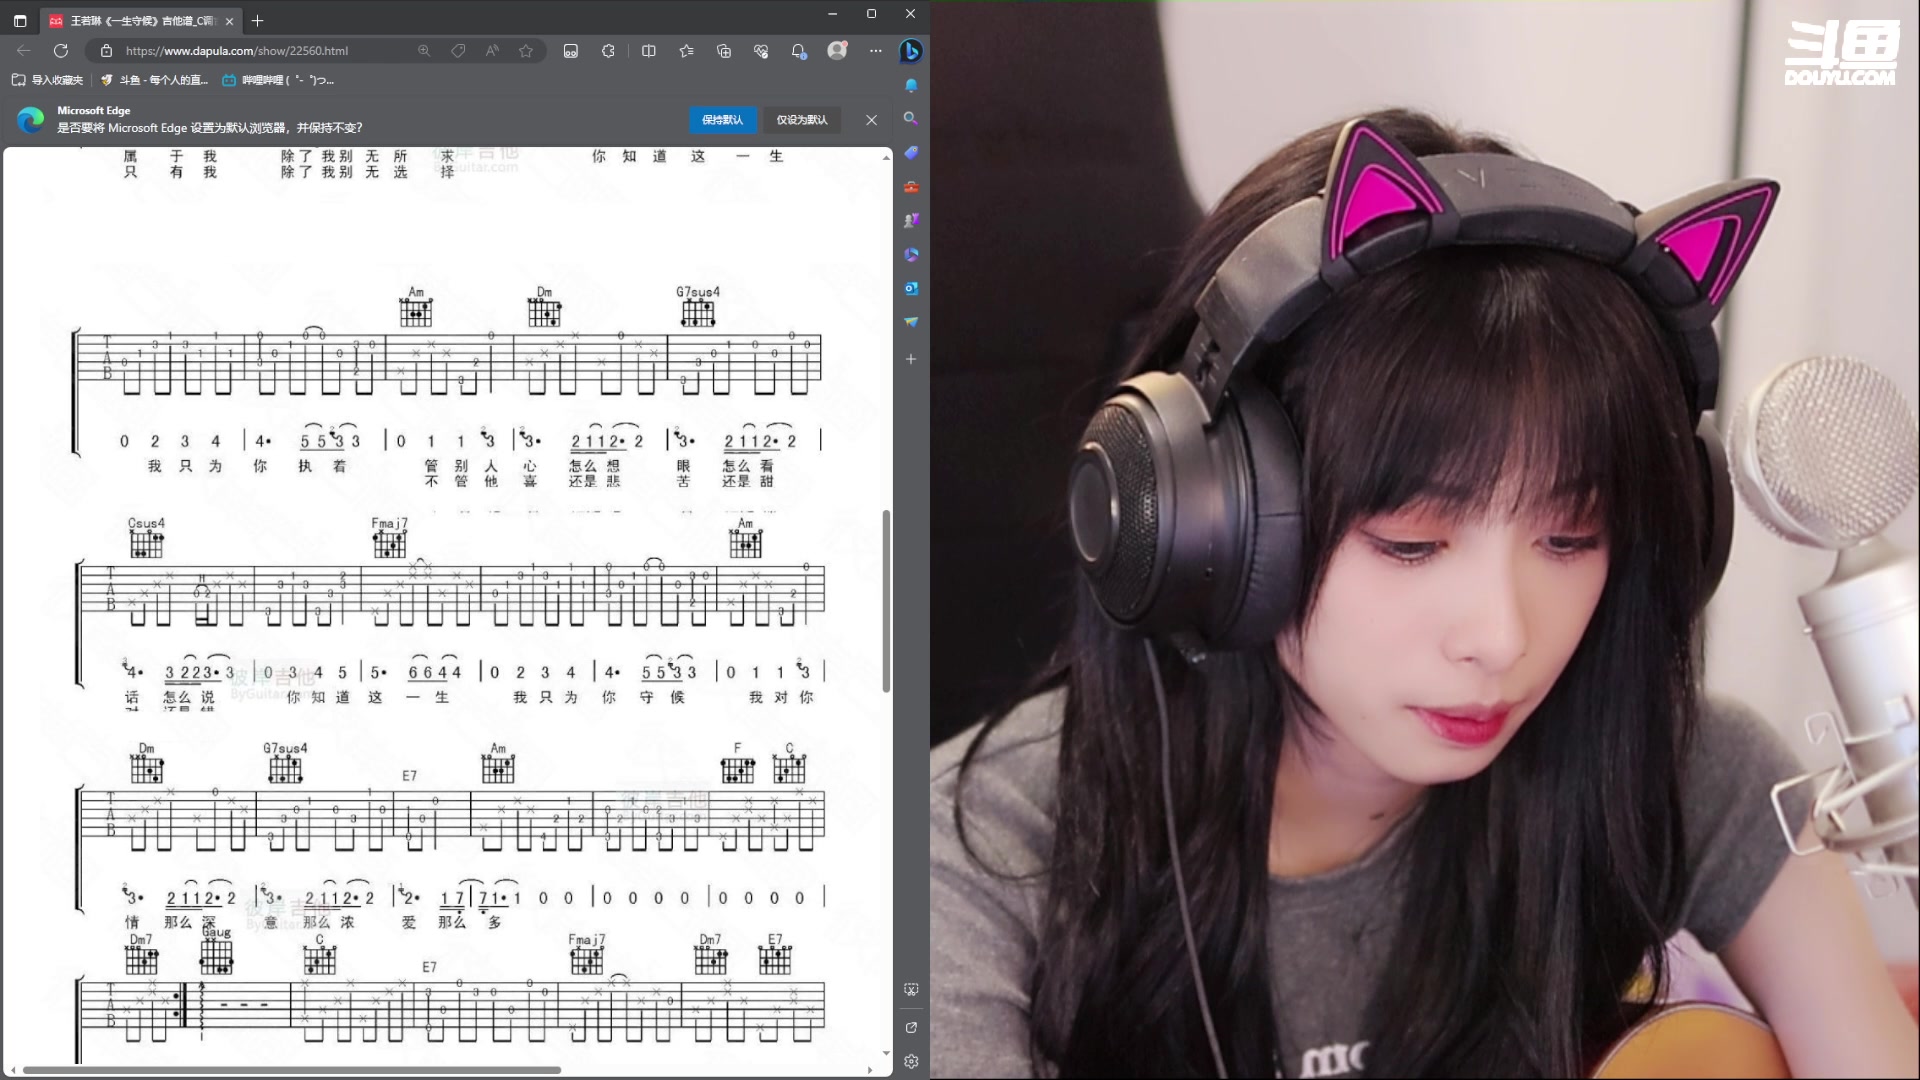Open the tab actions menu icon
This screenshot has width=1920, height=1080.
point(20,20)
